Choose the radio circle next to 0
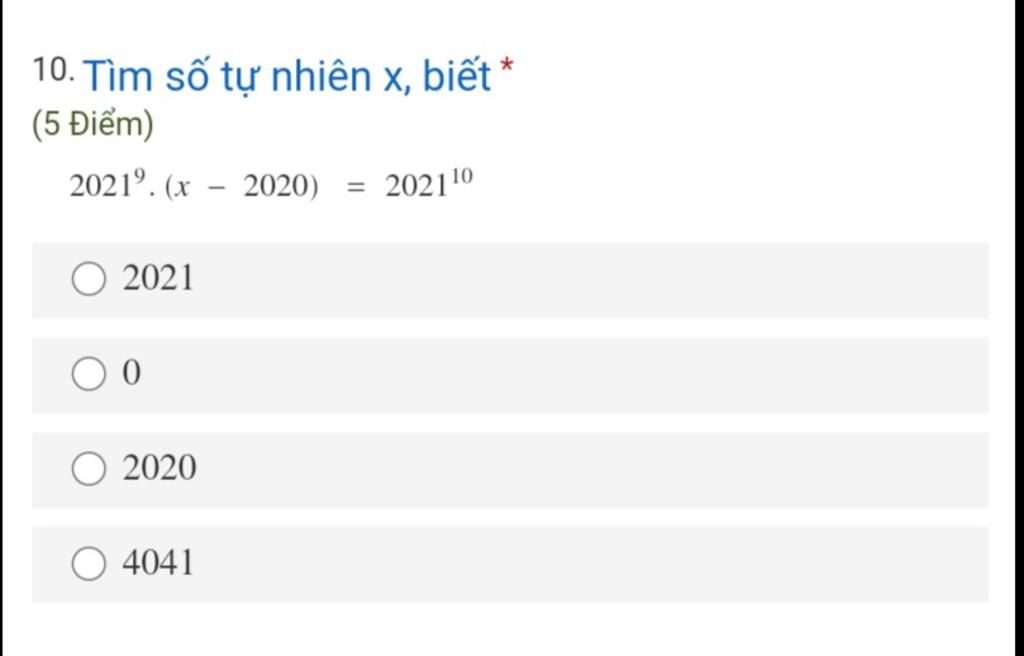1024x656 pixels. 89,374
